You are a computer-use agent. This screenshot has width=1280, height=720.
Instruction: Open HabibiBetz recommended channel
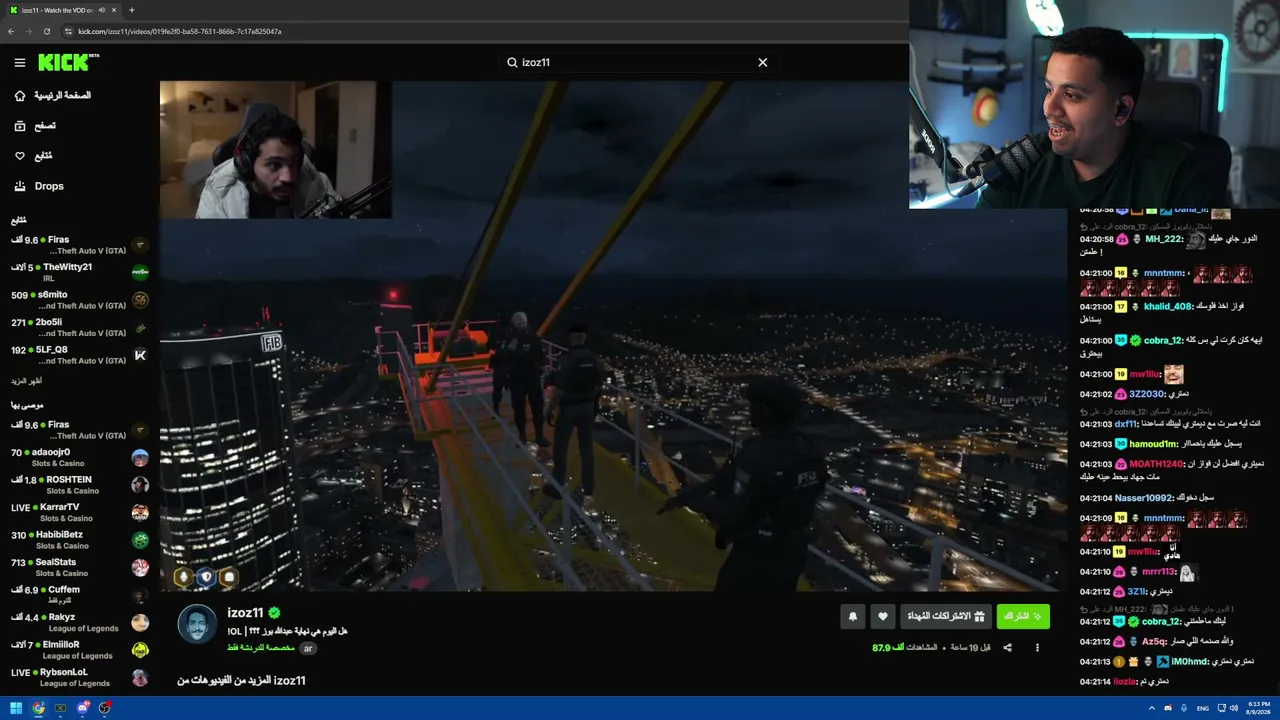click(80, 540)
